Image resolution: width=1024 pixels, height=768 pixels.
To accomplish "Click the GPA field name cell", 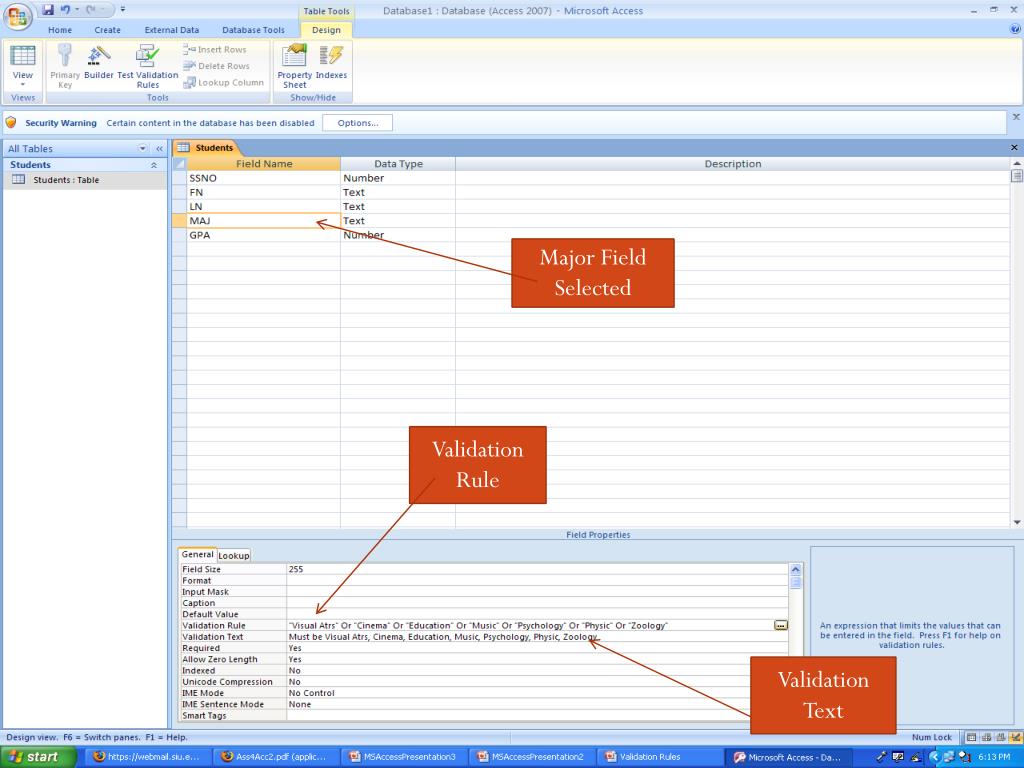I will click(x=263, y=235).
